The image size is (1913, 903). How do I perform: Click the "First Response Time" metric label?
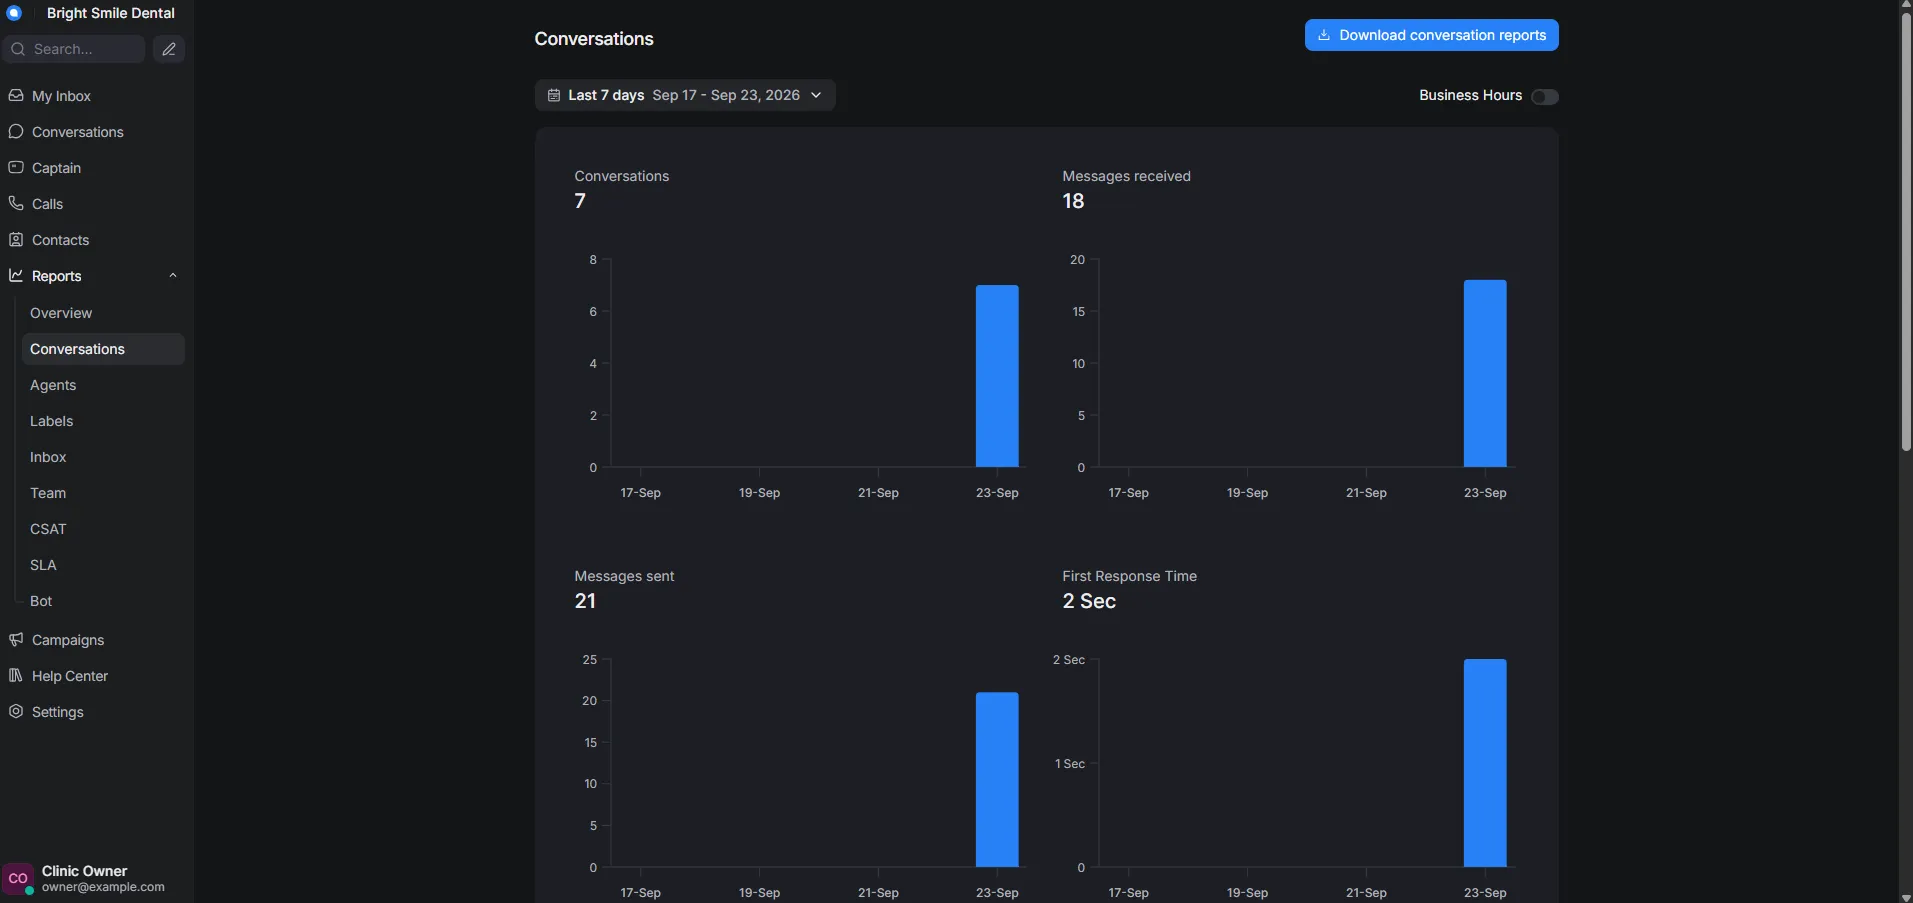pos(1129,576)
